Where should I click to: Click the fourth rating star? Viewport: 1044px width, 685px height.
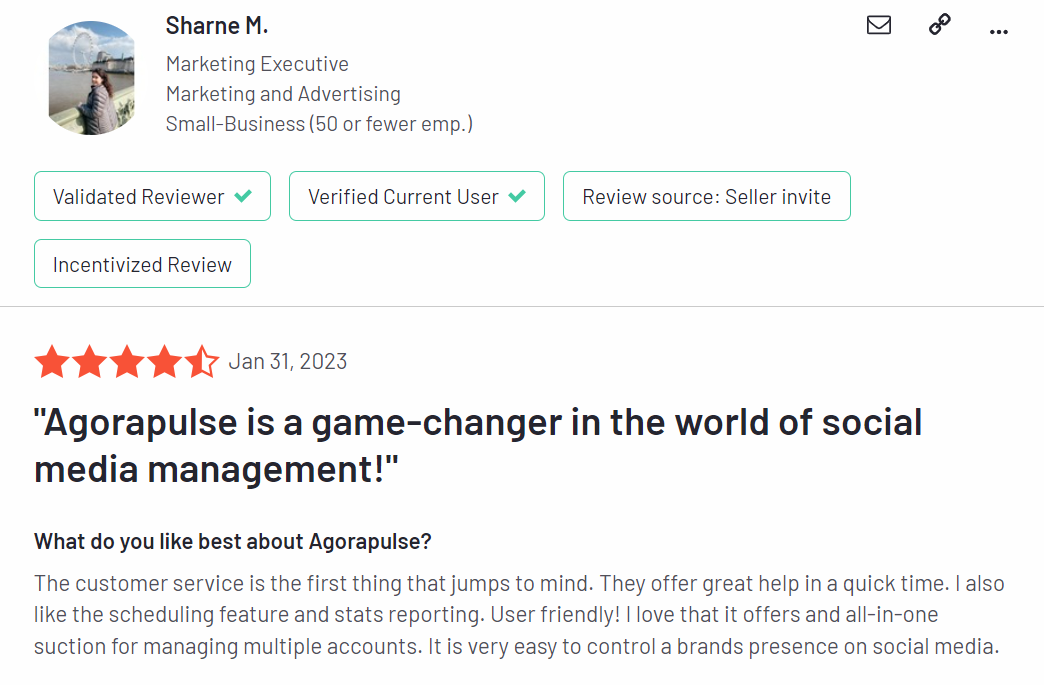pos(164,362)
